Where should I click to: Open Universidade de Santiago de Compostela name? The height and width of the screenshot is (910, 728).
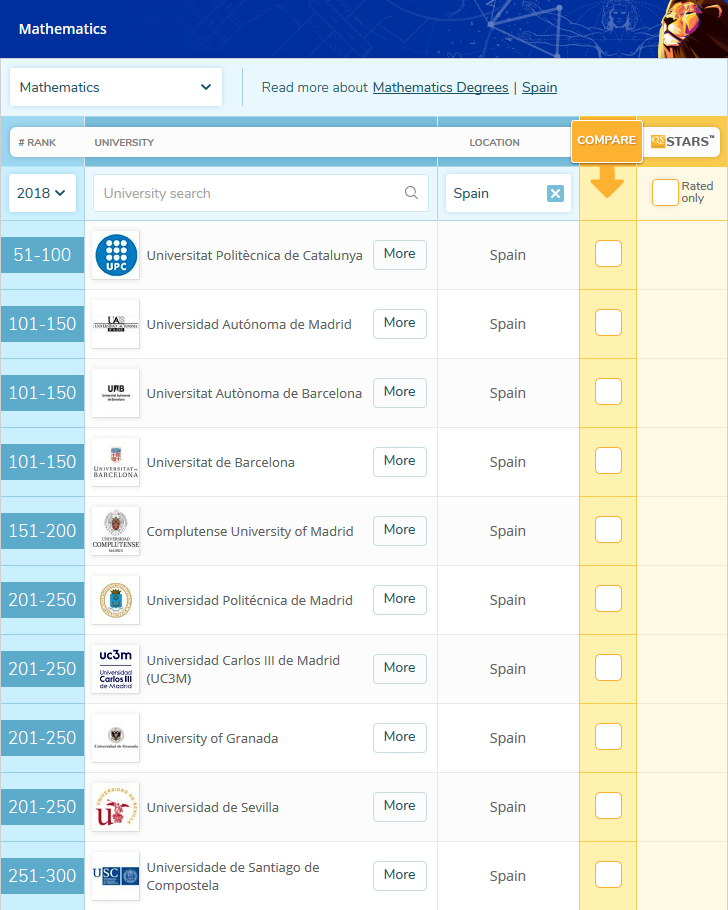pos(233,876)
